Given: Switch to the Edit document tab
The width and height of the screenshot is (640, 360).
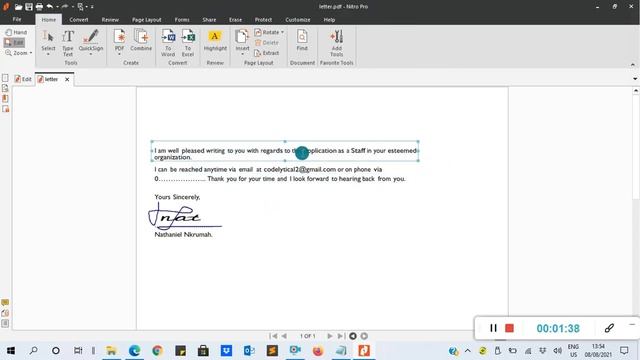Looking at the screenshot, I should tap(23, 79).
